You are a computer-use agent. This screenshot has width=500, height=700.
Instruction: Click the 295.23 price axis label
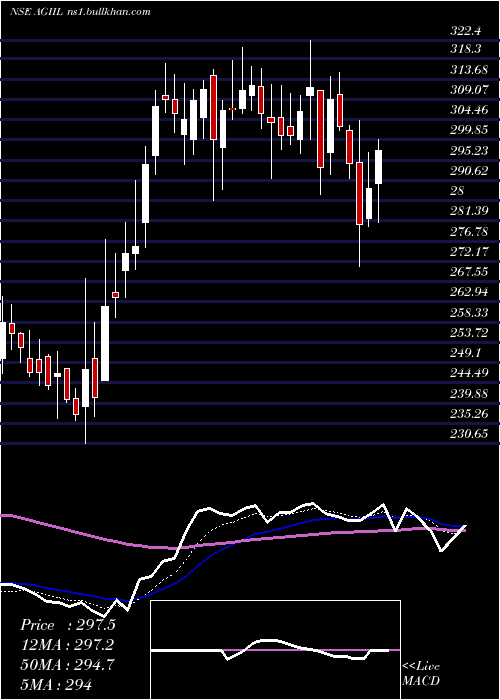(x=469, y=150)
